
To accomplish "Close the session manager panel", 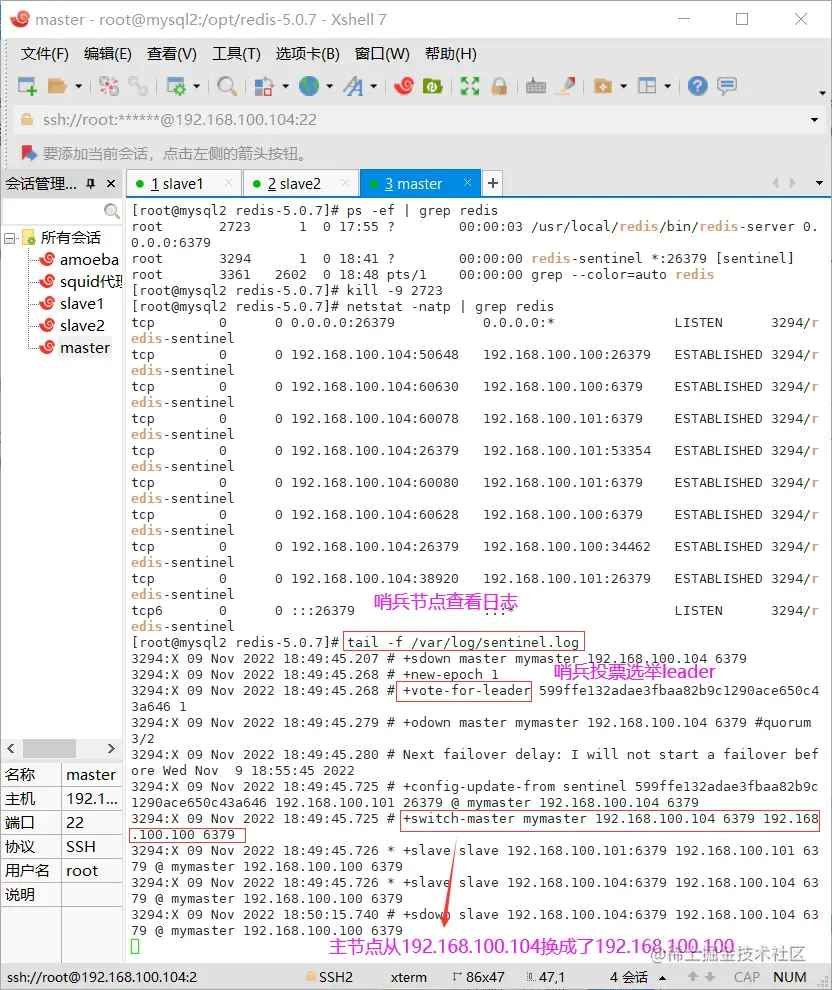I will 111,184.
